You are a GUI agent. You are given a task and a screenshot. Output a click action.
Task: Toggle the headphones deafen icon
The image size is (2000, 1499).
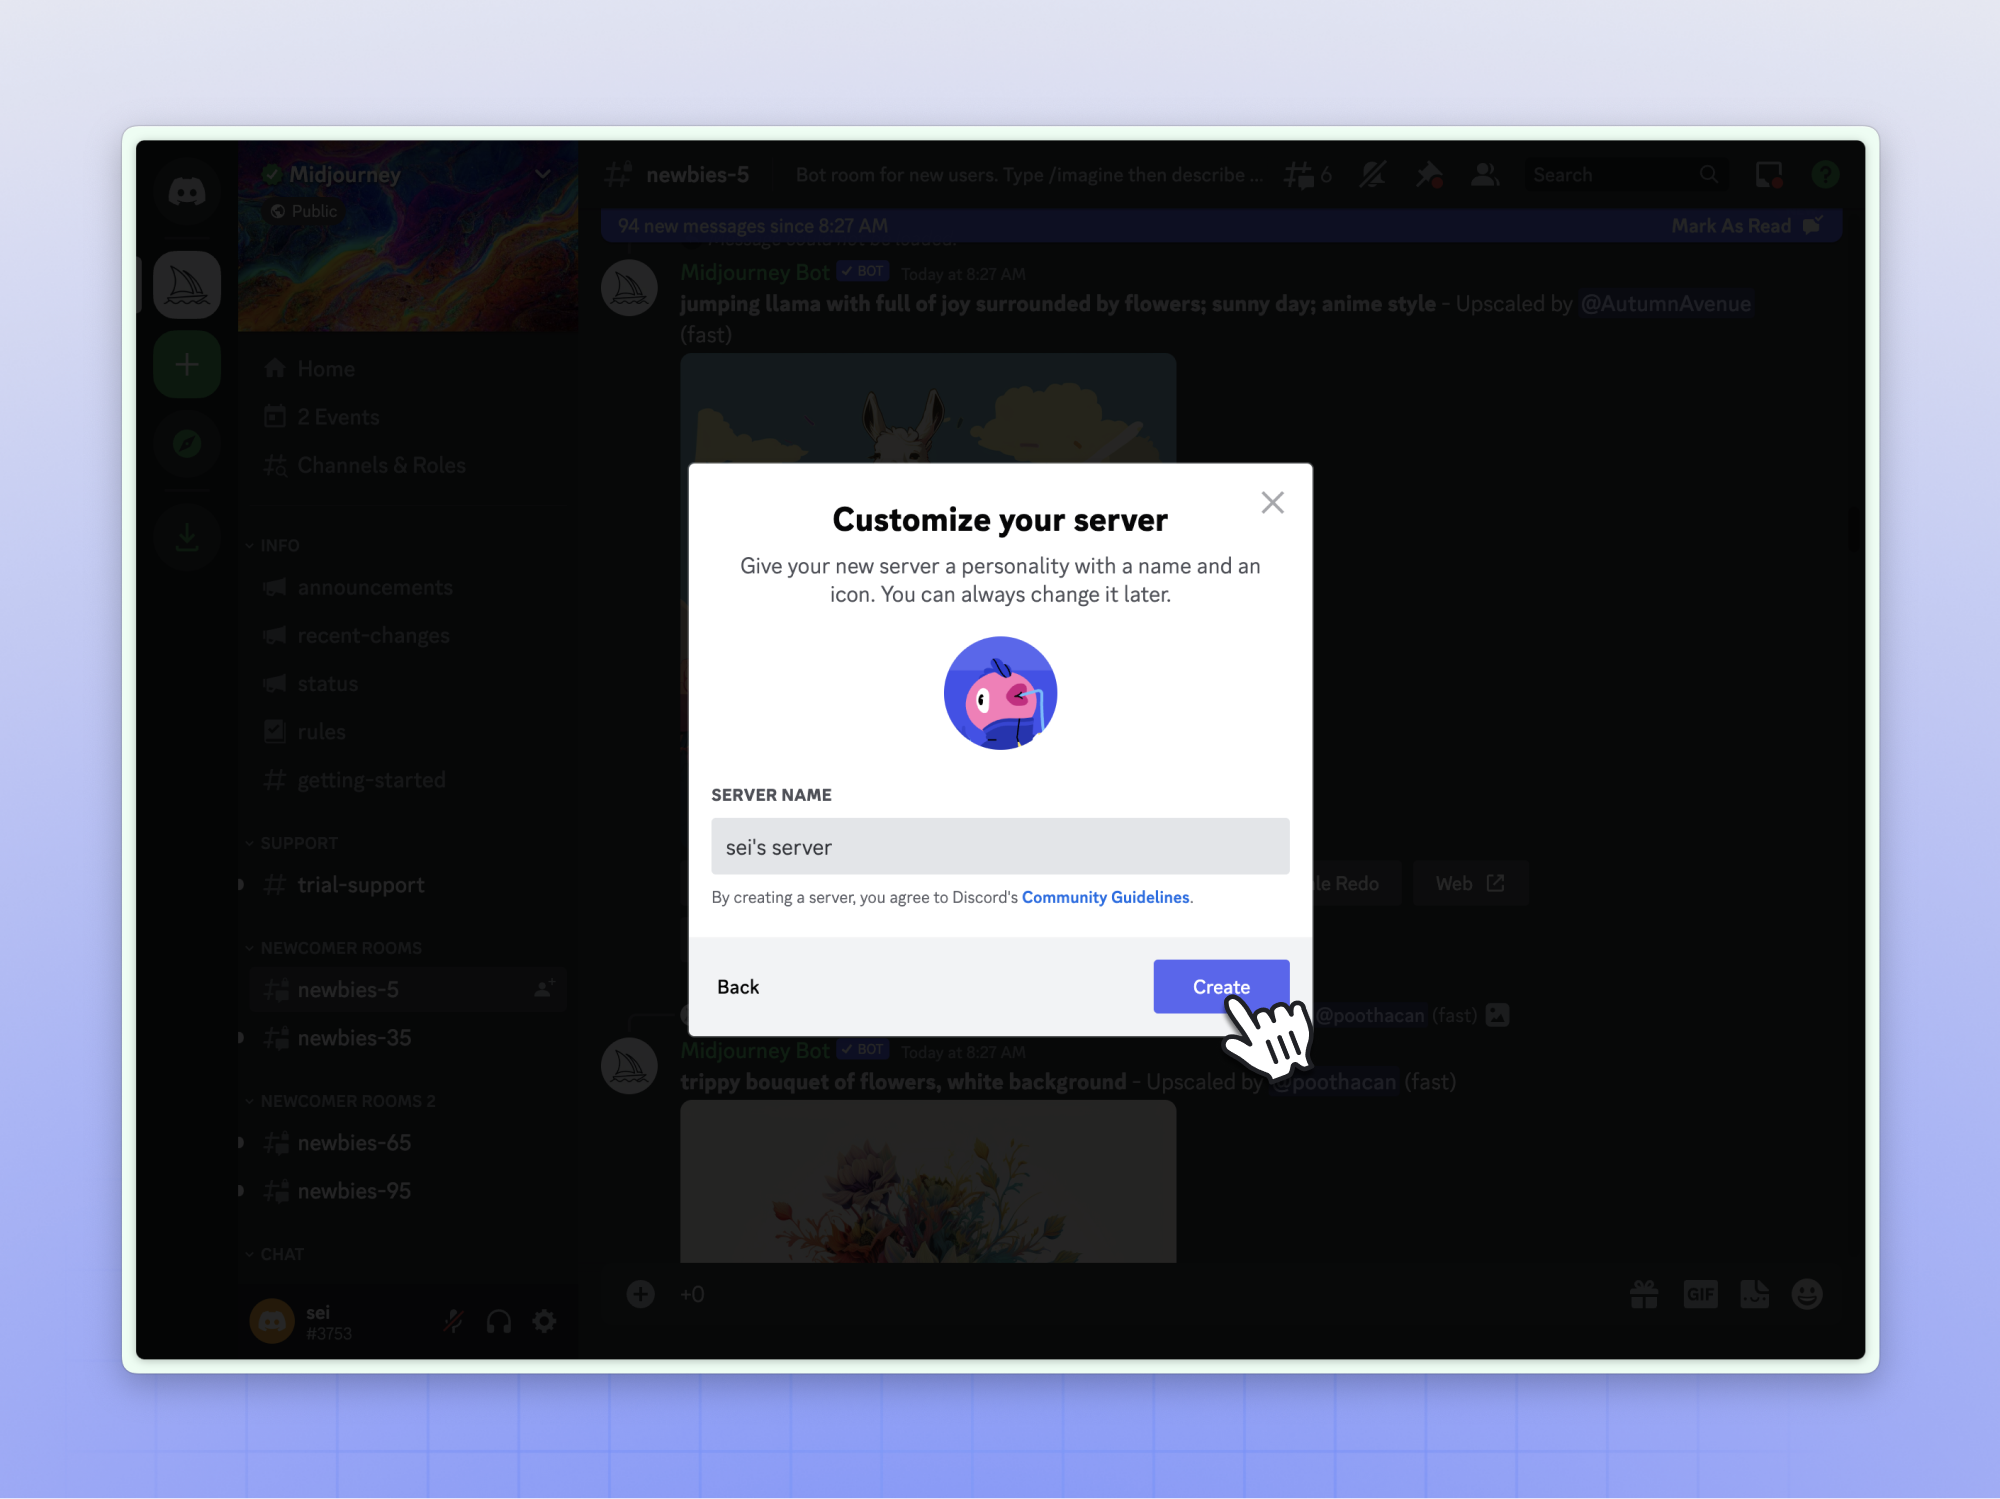click(499, 1322)
